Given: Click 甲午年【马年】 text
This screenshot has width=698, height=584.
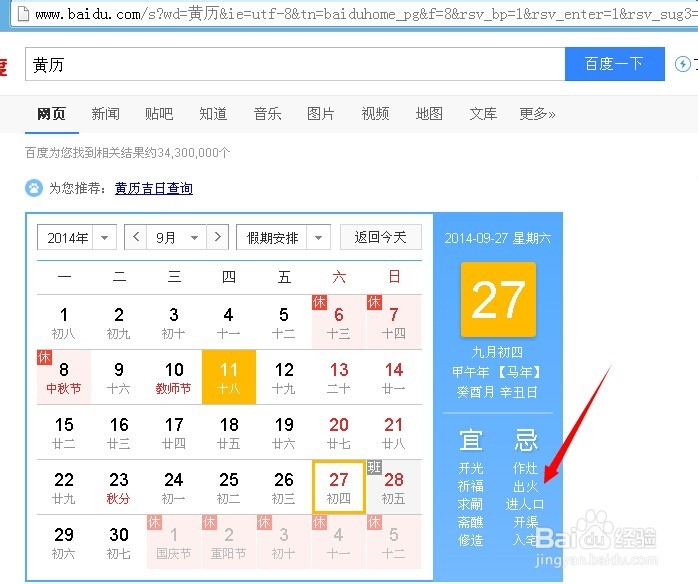Looking at the screenshot, I should point(497,372).
